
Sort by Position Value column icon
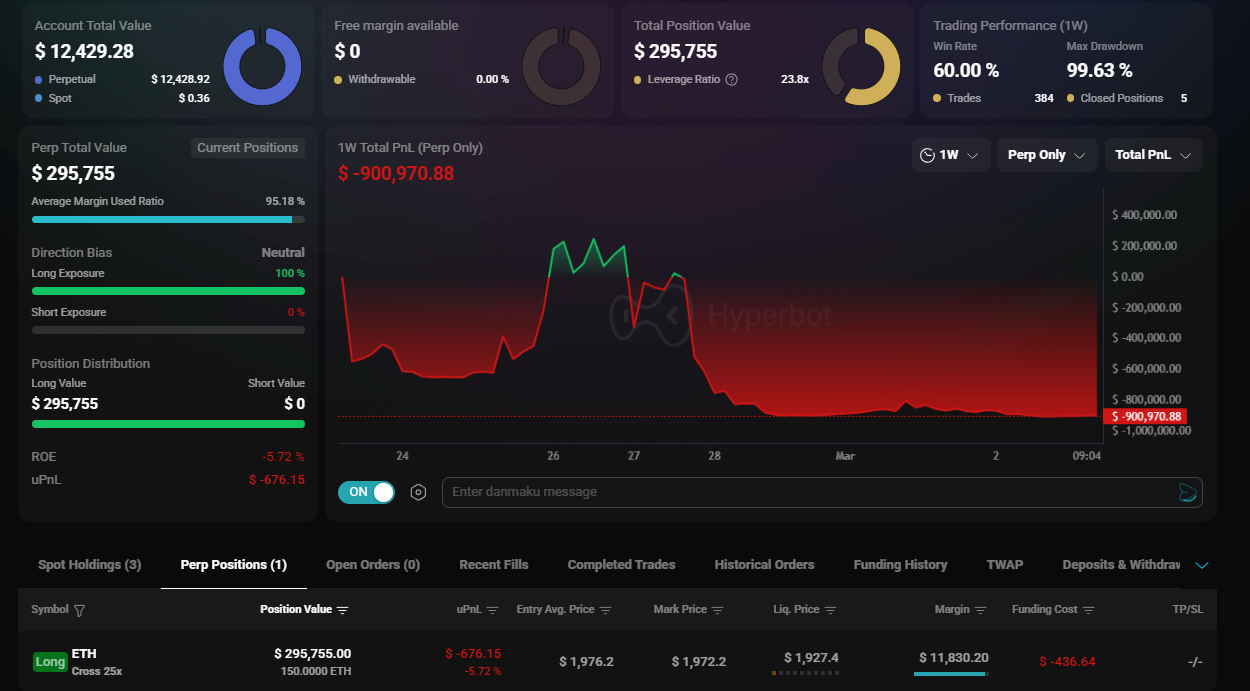point(343,610)
